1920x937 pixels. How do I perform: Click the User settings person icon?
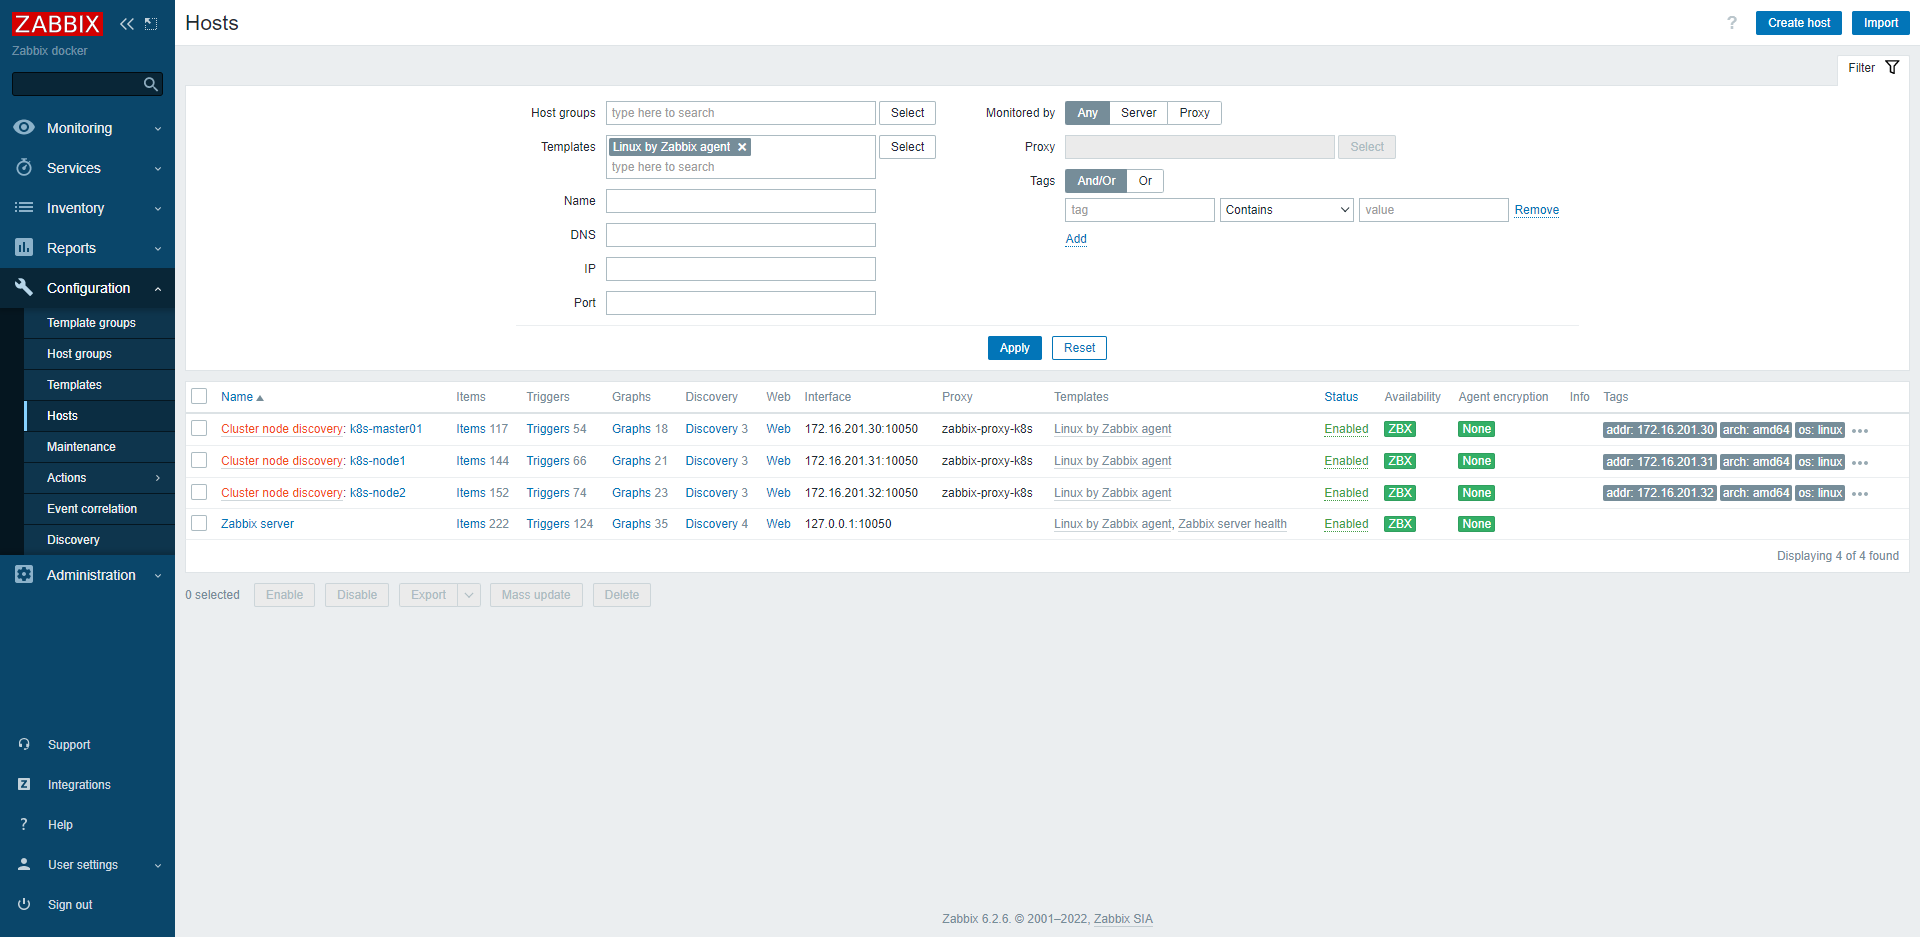coord(24,864)
